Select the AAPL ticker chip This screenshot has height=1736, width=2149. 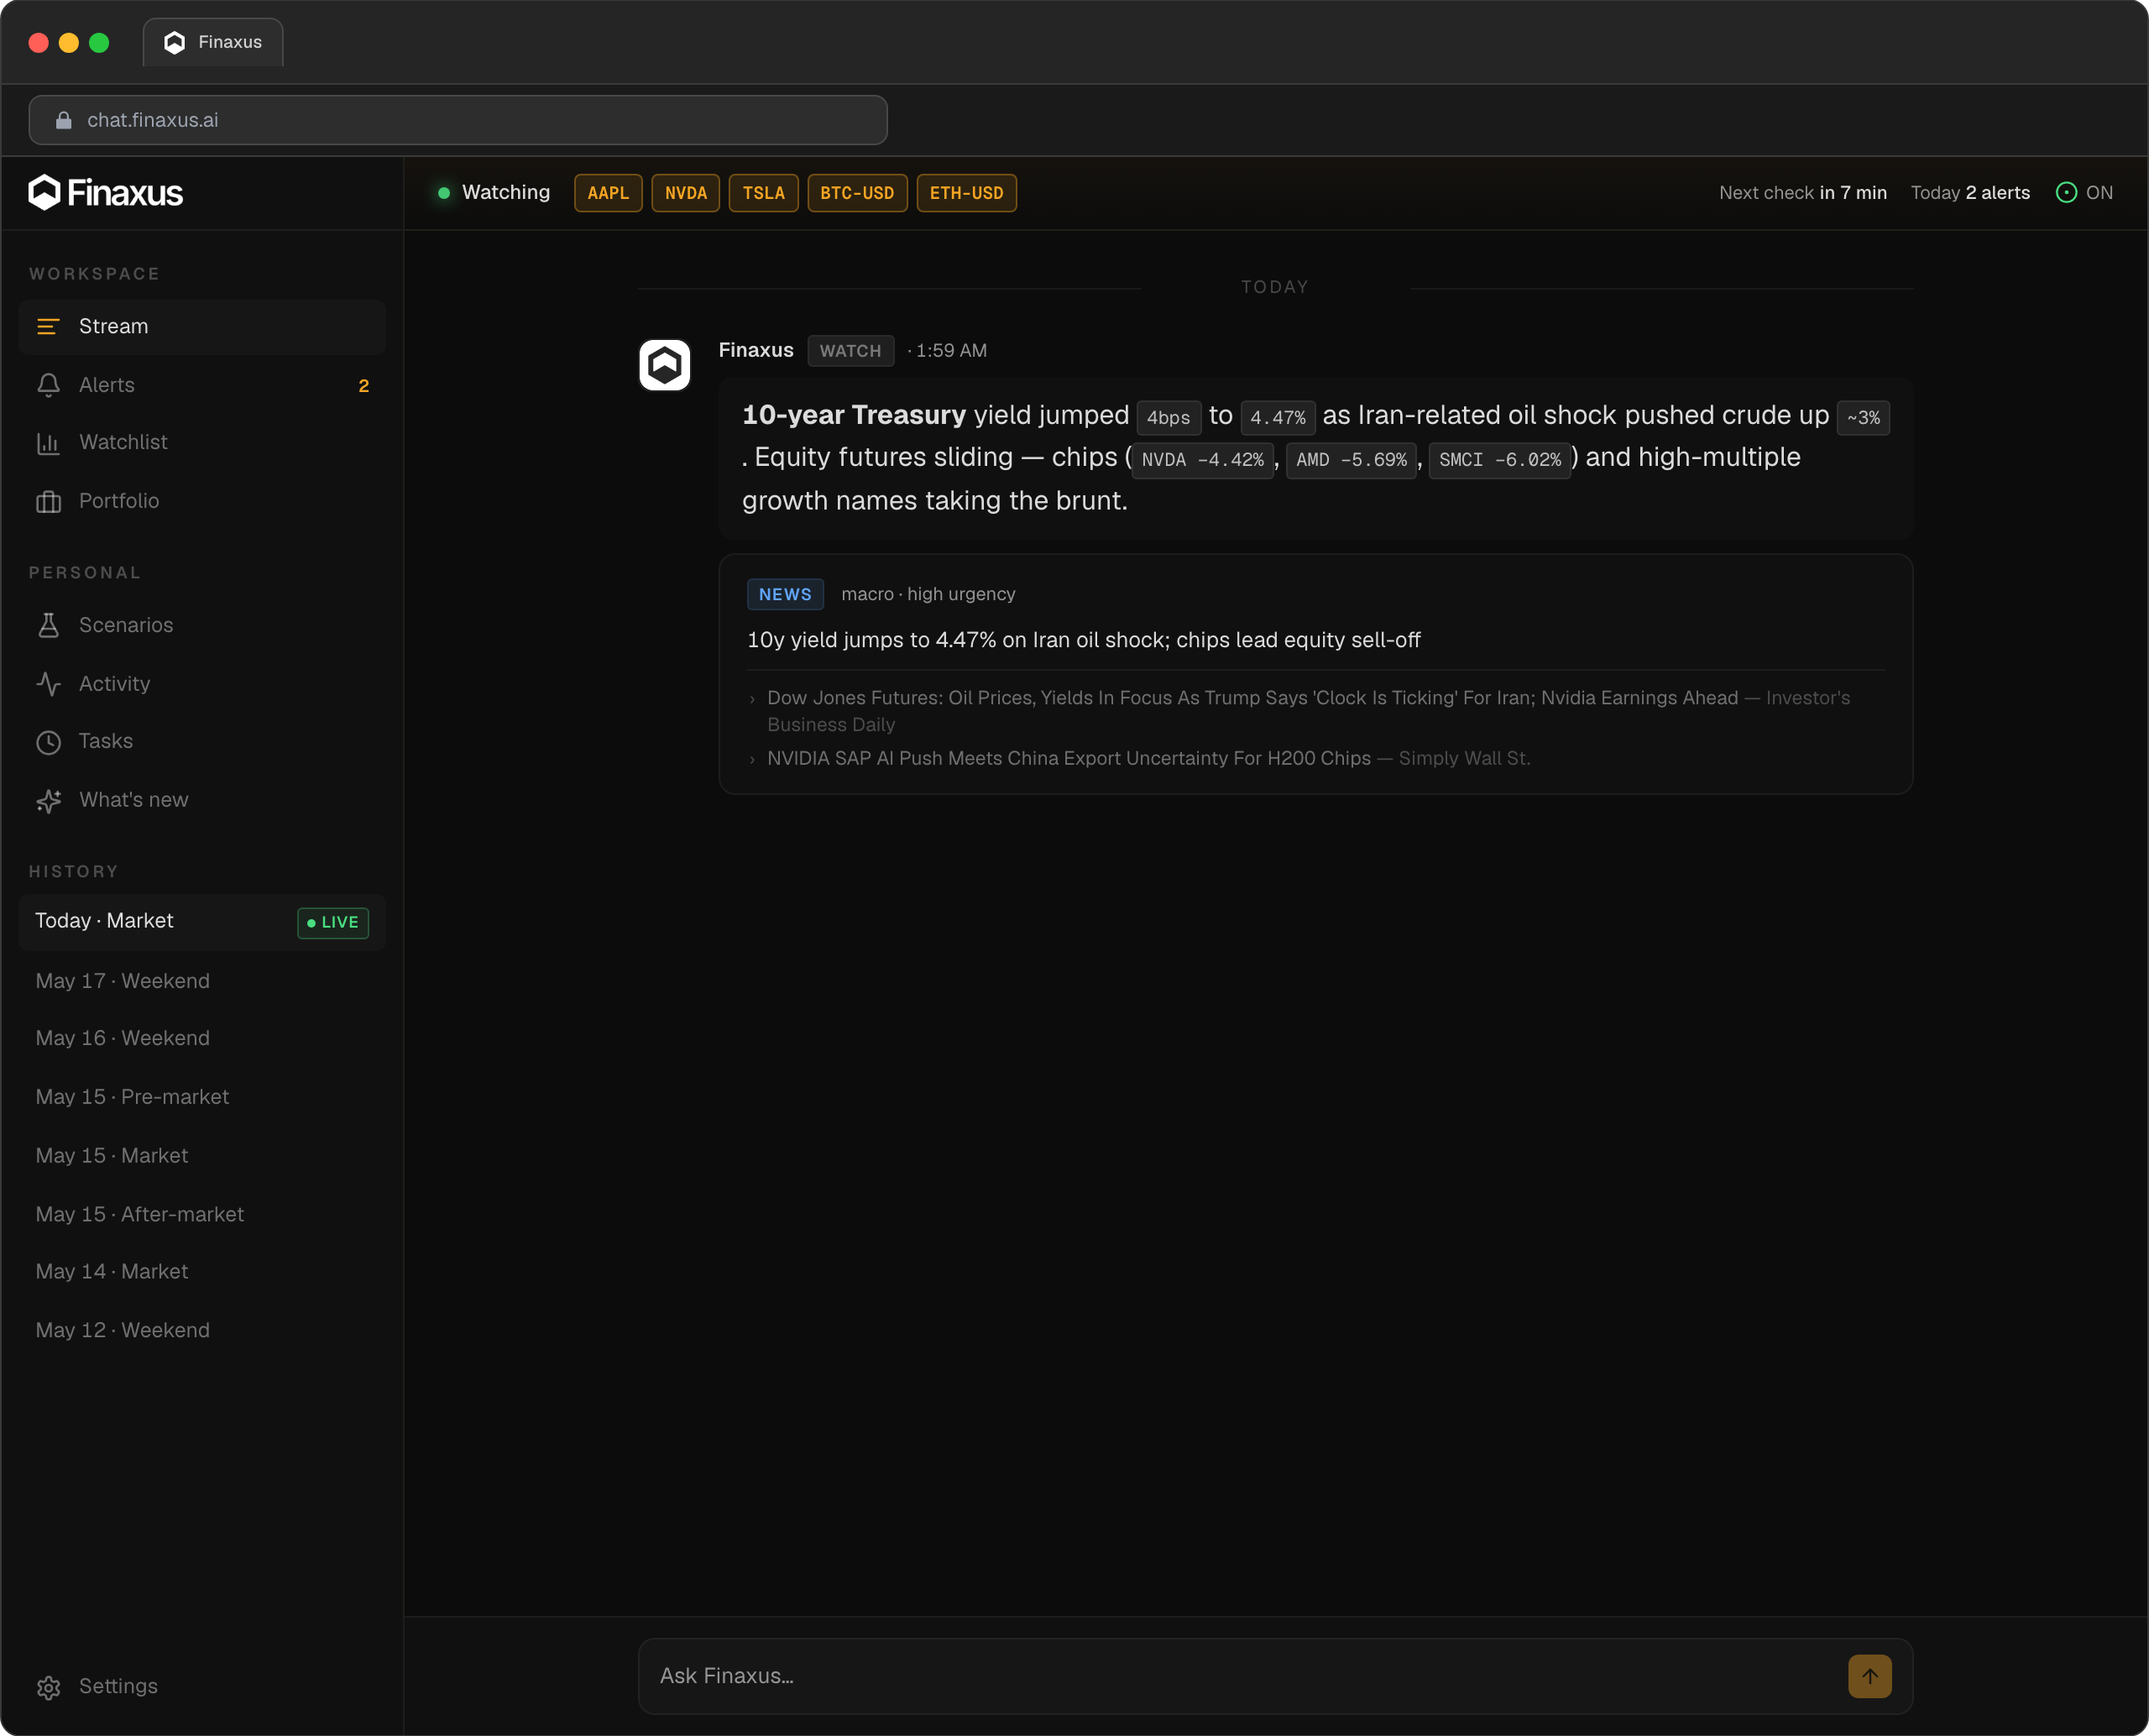[608, 193]
